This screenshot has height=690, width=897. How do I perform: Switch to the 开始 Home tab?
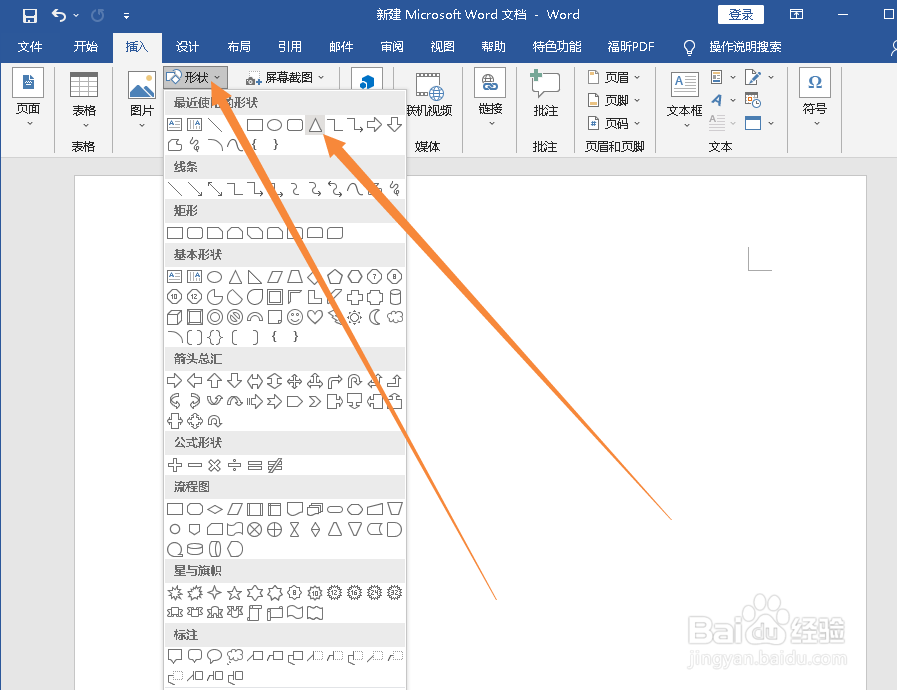(86, 46)
